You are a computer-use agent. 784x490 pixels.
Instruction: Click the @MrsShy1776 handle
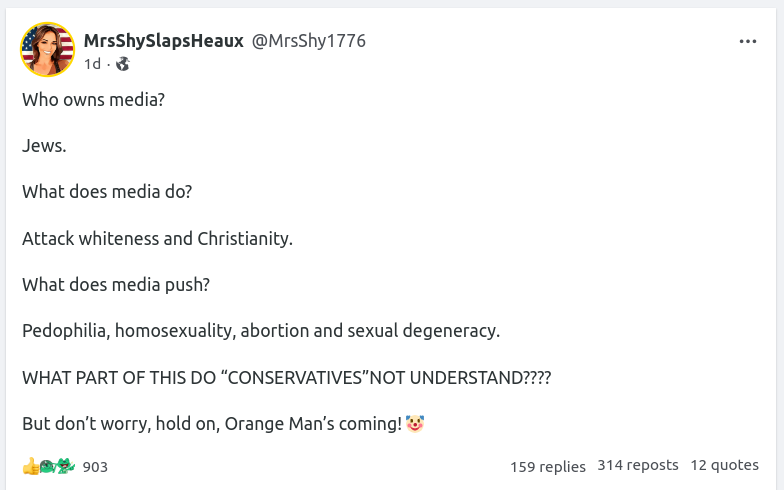point(308,41)
